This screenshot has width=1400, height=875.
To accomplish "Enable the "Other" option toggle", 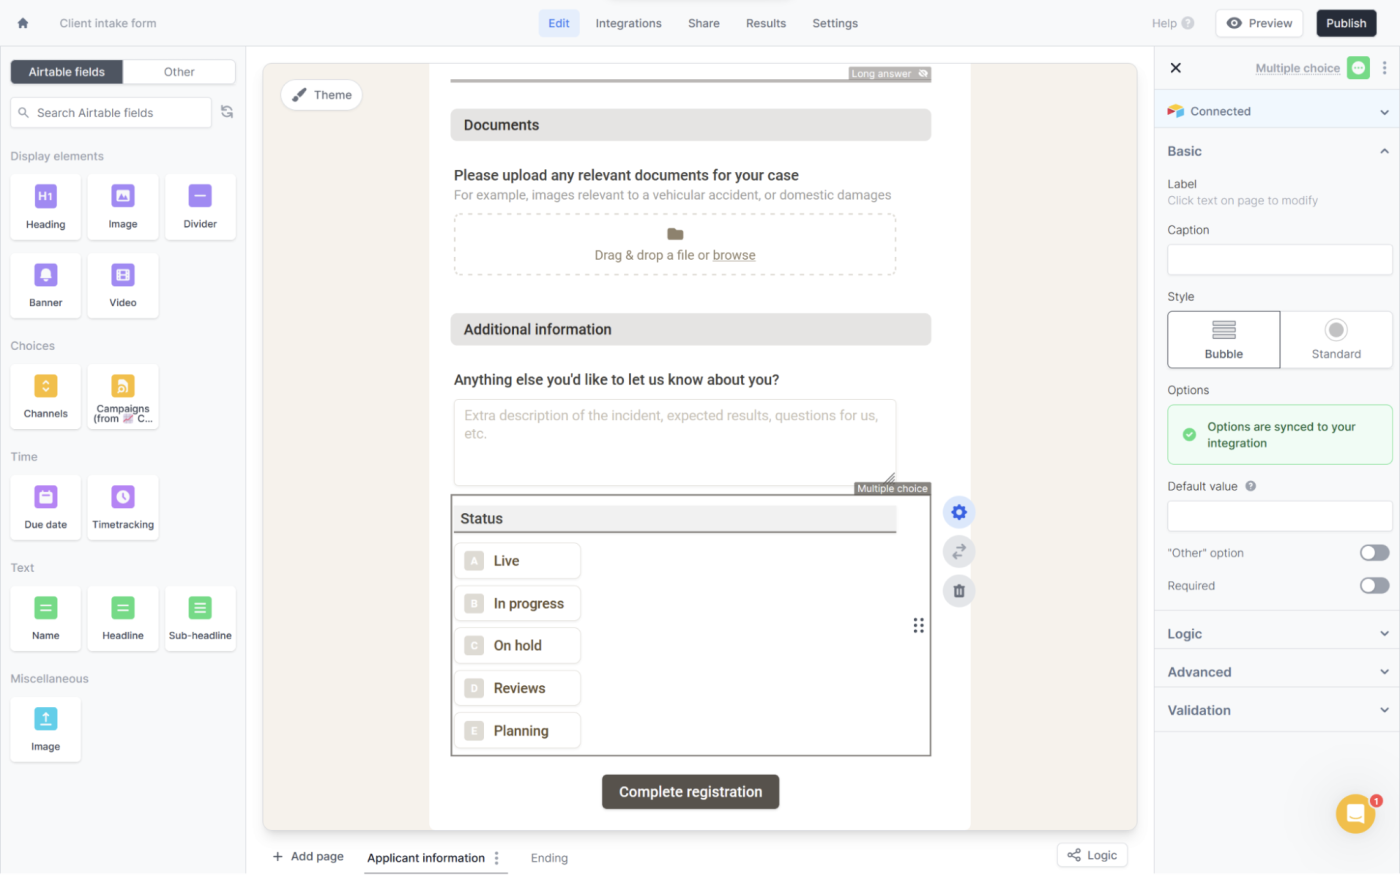I will 1374,553.
